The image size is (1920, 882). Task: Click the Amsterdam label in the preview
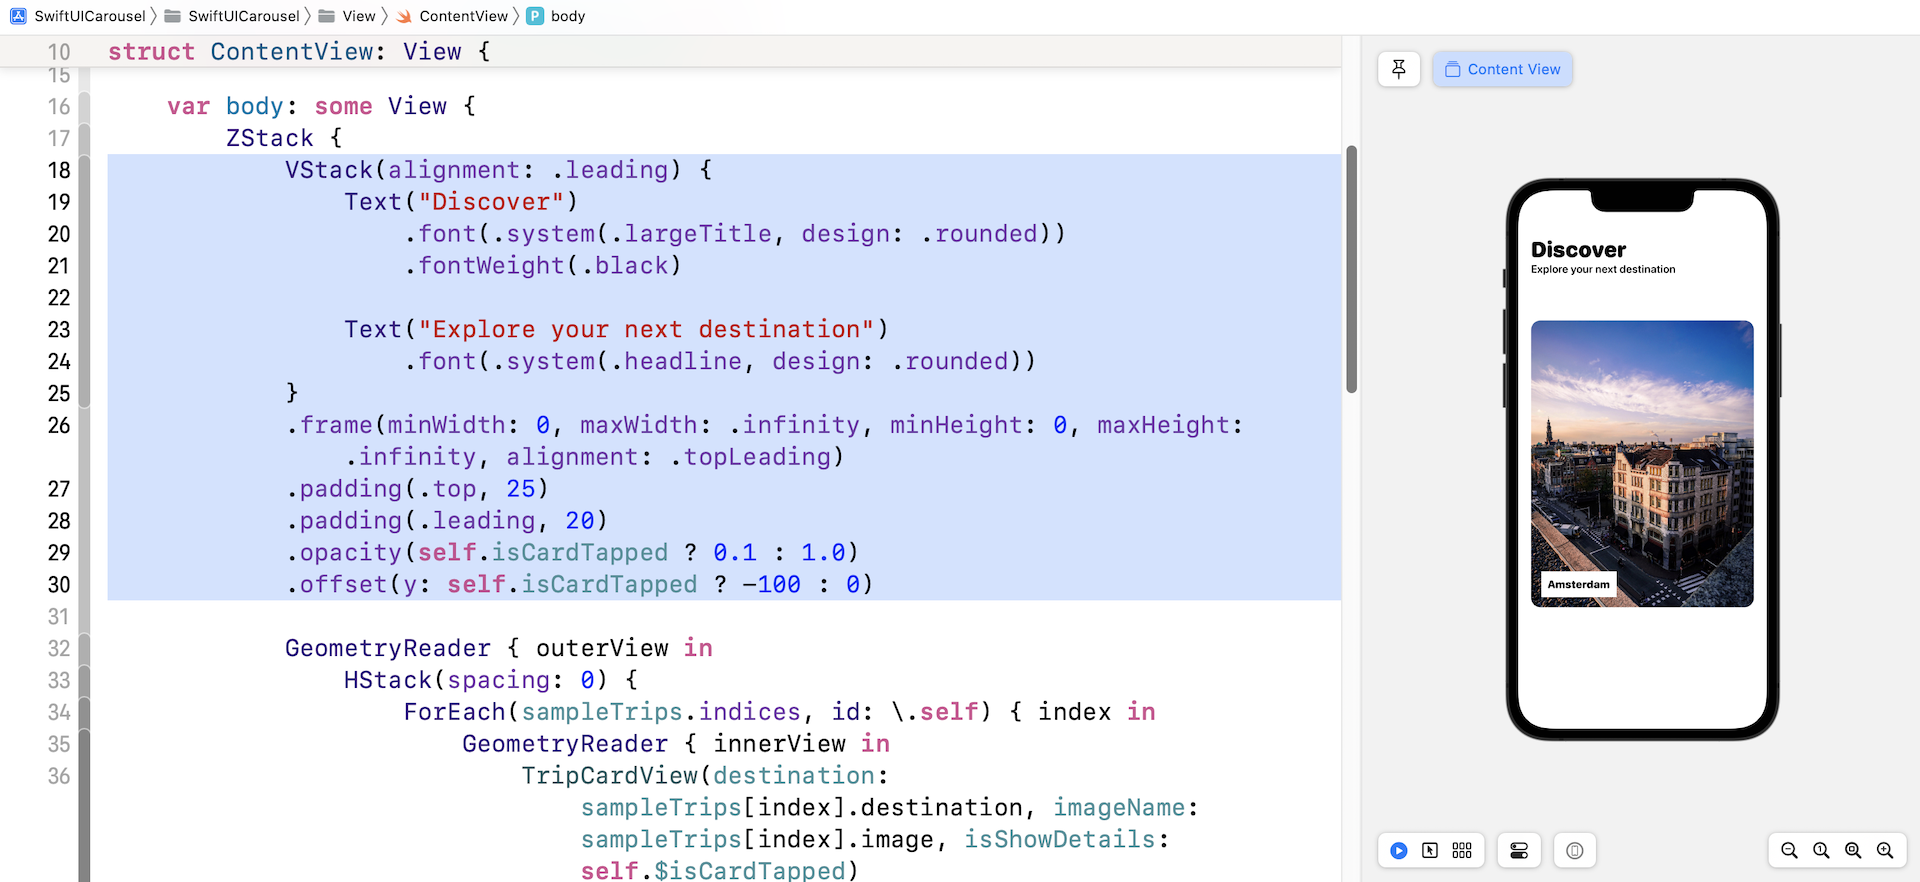[x=1579, y=584]
